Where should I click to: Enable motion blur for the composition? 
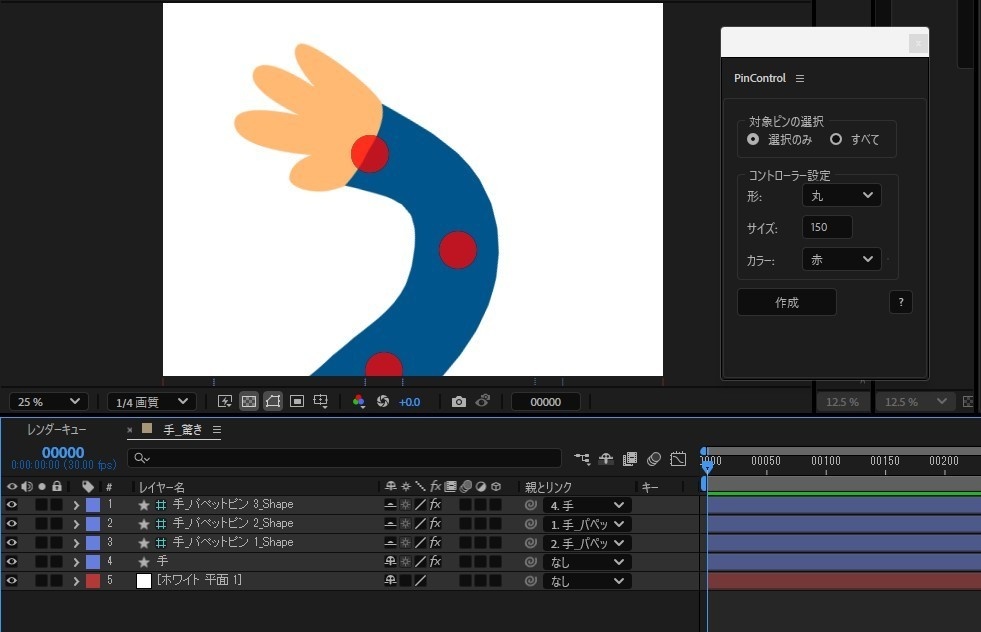pos(654,459)
